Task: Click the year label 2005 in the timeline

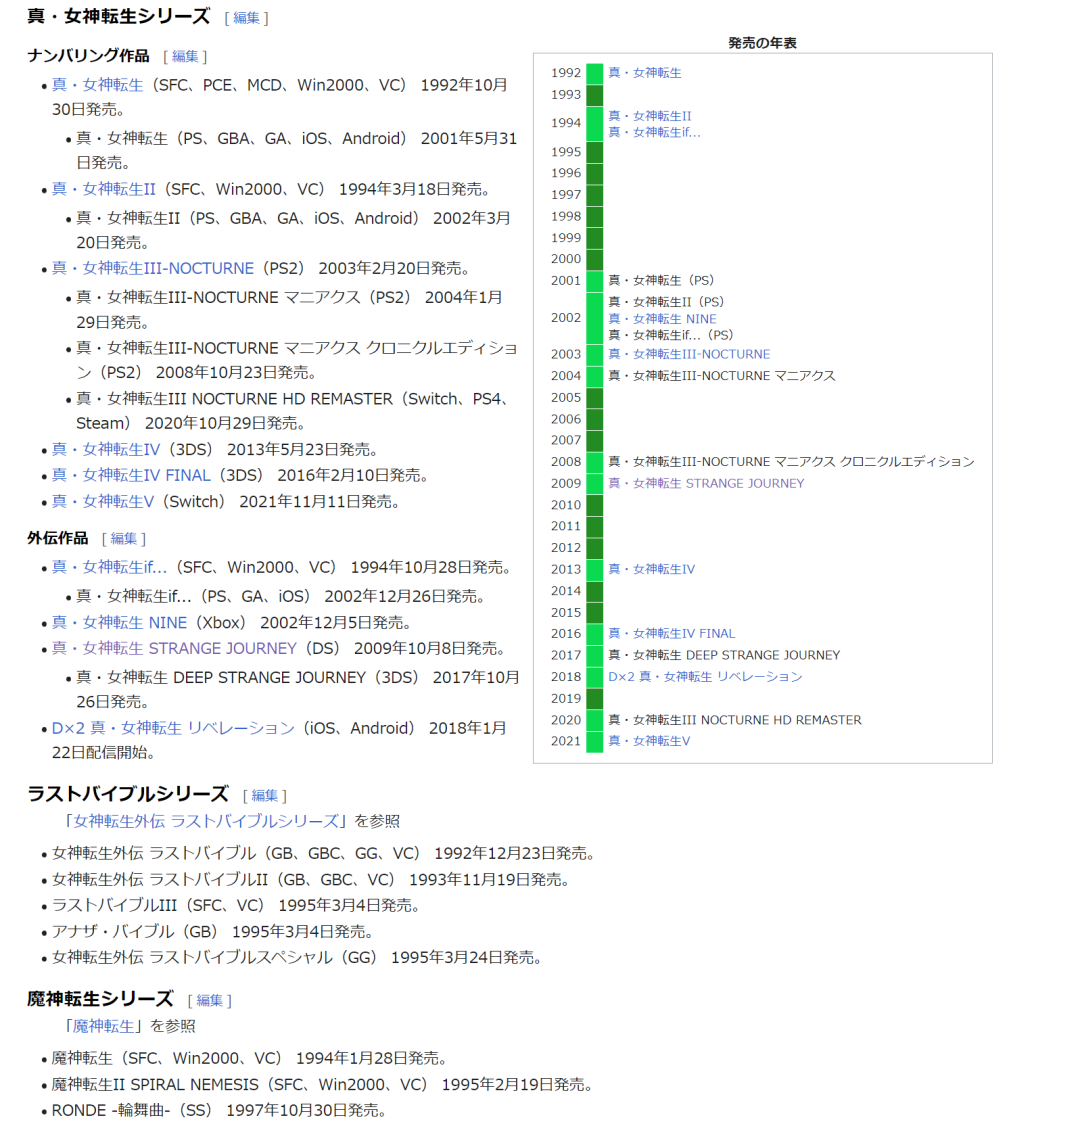Action: pyautogui.click(x=565, y=397)
